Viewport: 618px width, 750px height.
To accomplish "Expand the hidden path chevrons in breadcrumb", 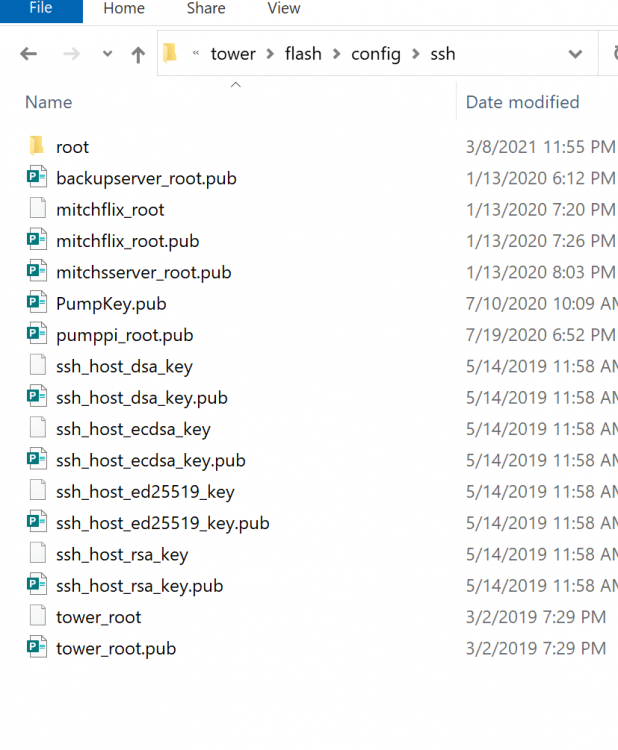I will pos(196,54).
